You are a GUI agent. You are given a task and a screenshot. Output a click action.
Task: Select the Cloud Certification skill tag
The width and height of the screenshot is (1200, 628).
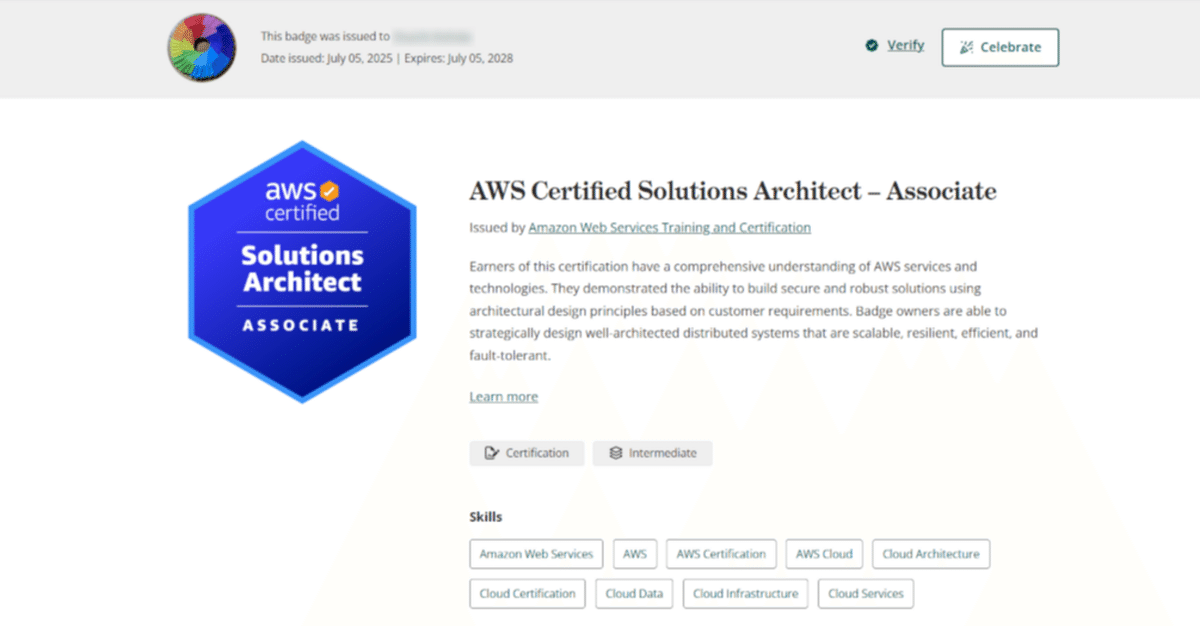(527, 593)
